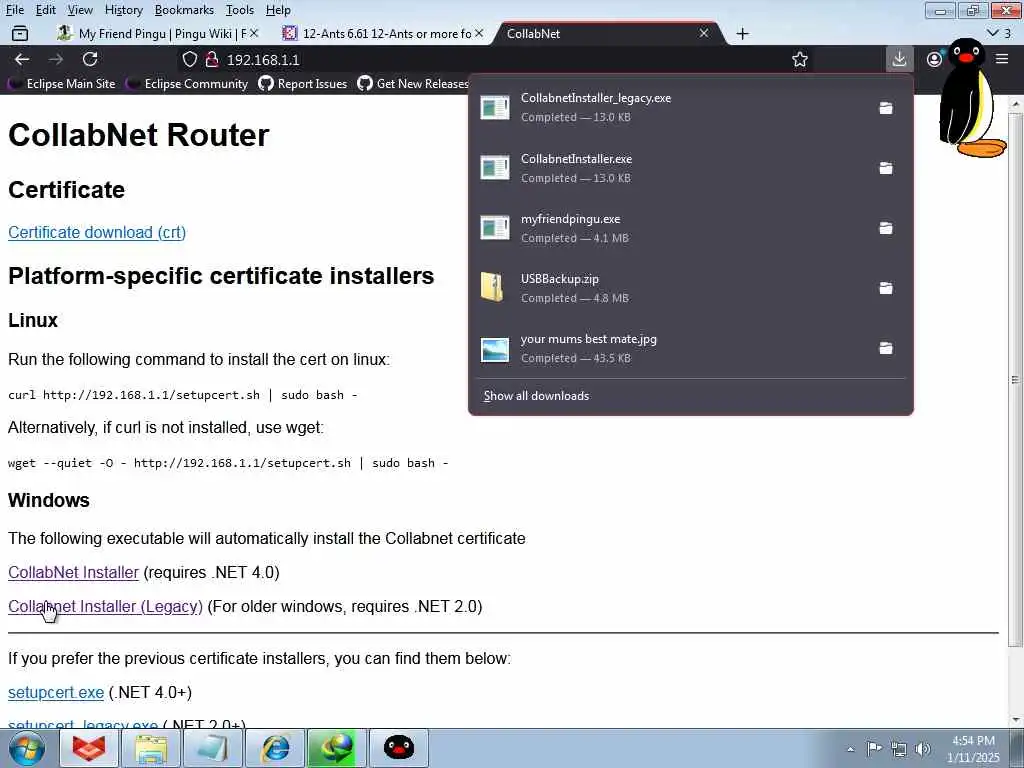Open Eclipse Community bookmark

pos(188,84)
